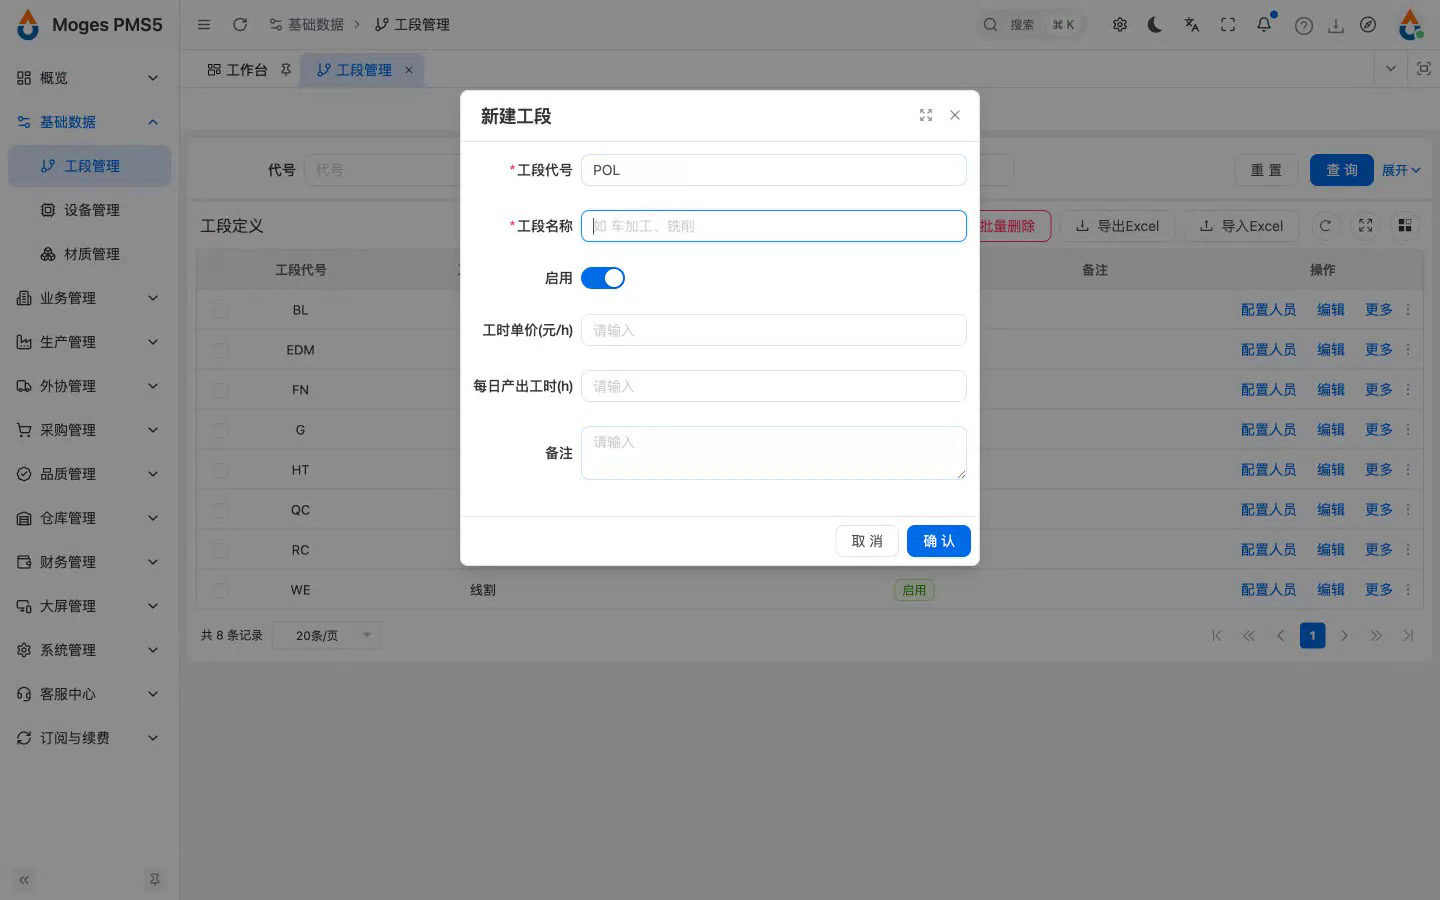Check the QC row checkbox

click(221, 510)
